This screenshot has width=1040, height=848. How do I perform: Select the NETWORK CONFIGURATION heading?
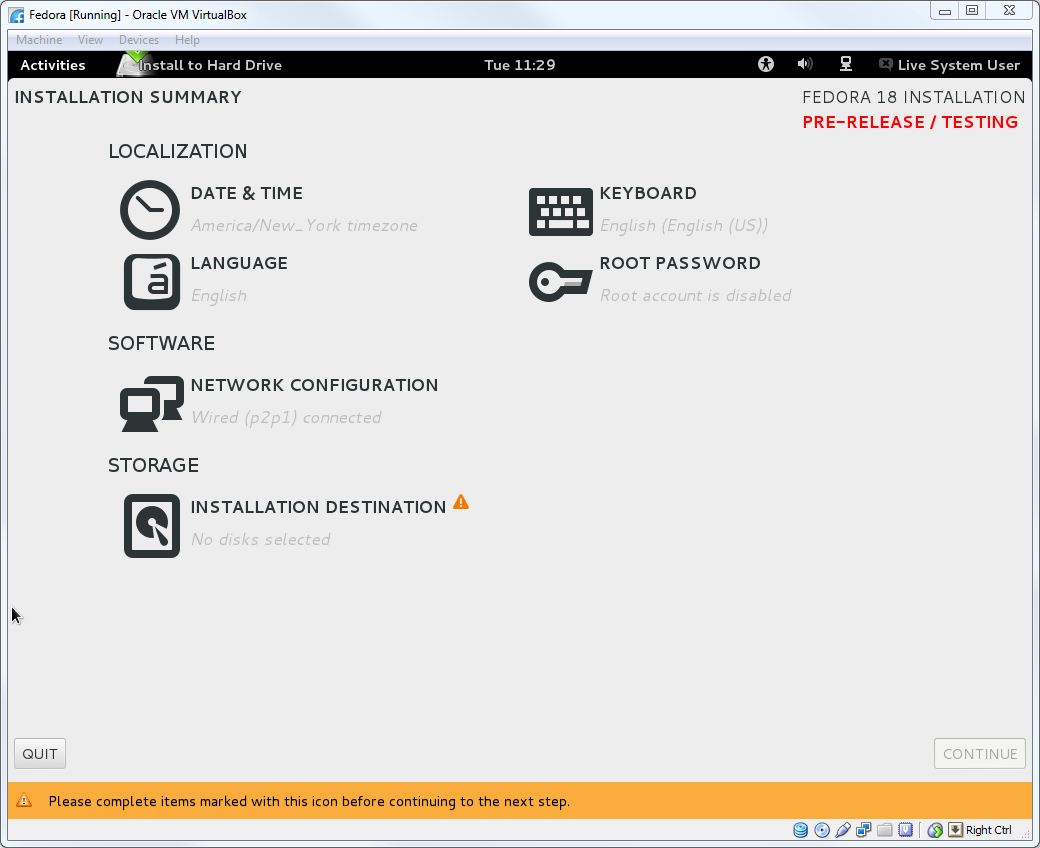point(314,385)
